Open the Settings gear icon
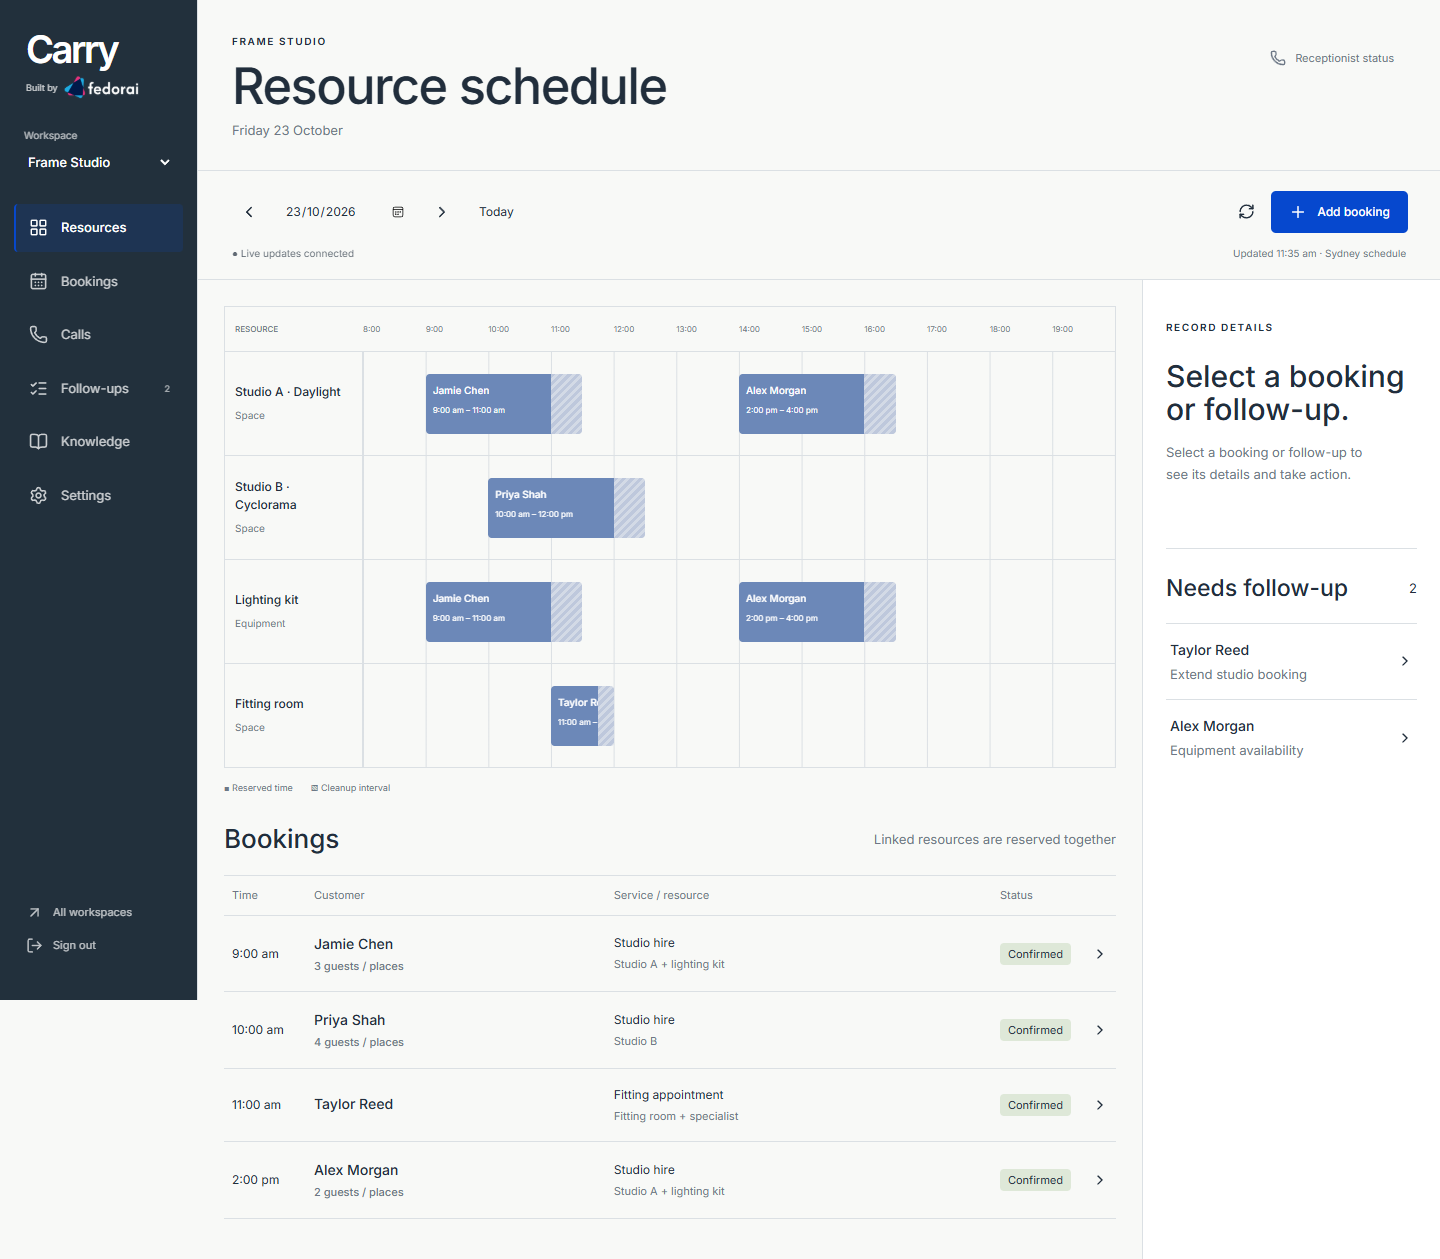The height and width of the screenshot is (1259, 1440). point(38,495)
